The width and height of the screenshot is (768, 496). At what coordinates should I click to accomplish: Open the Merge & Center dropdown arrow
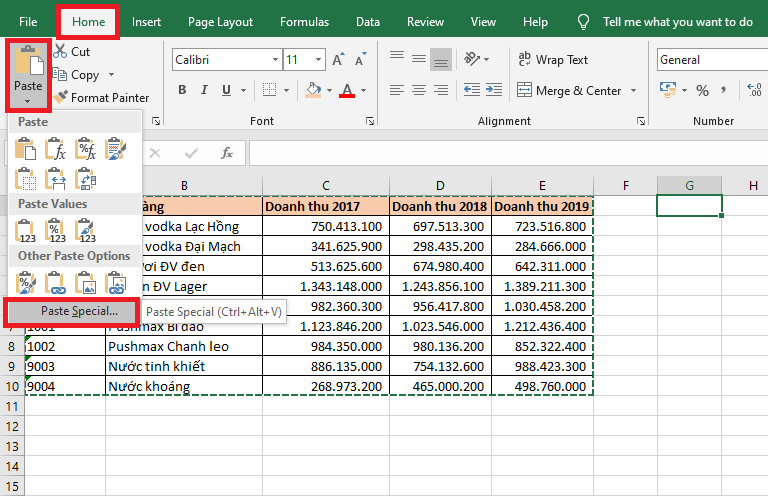pyautogui.click(x=634, y=91)
